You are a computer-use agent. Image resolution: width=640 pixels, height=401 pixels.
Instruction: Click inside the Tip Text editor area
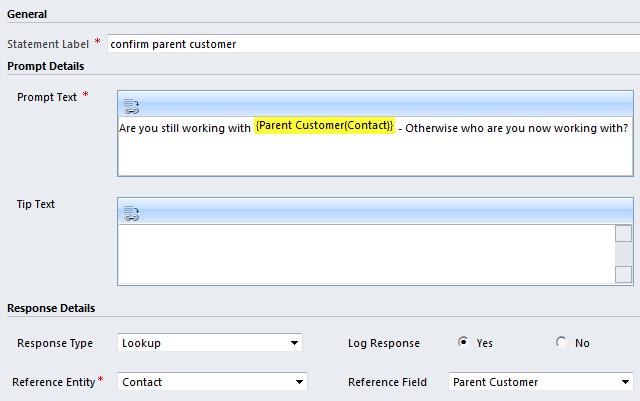(365, 253)
